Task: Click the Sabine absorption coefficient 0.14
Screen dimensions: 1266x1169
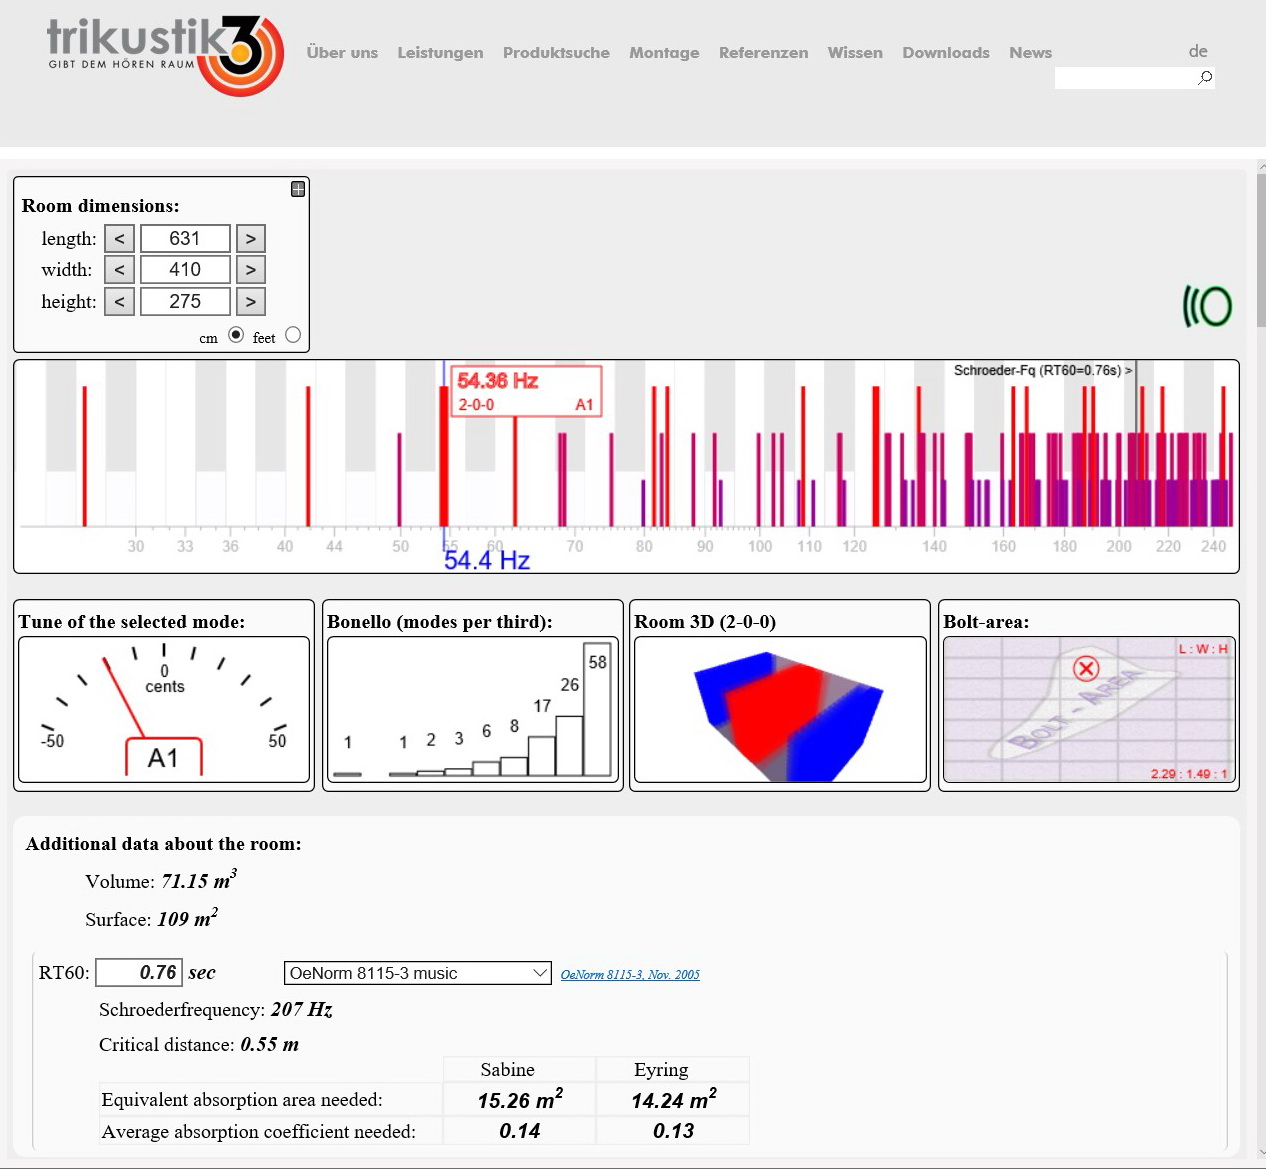Action: pos(520,1131)
